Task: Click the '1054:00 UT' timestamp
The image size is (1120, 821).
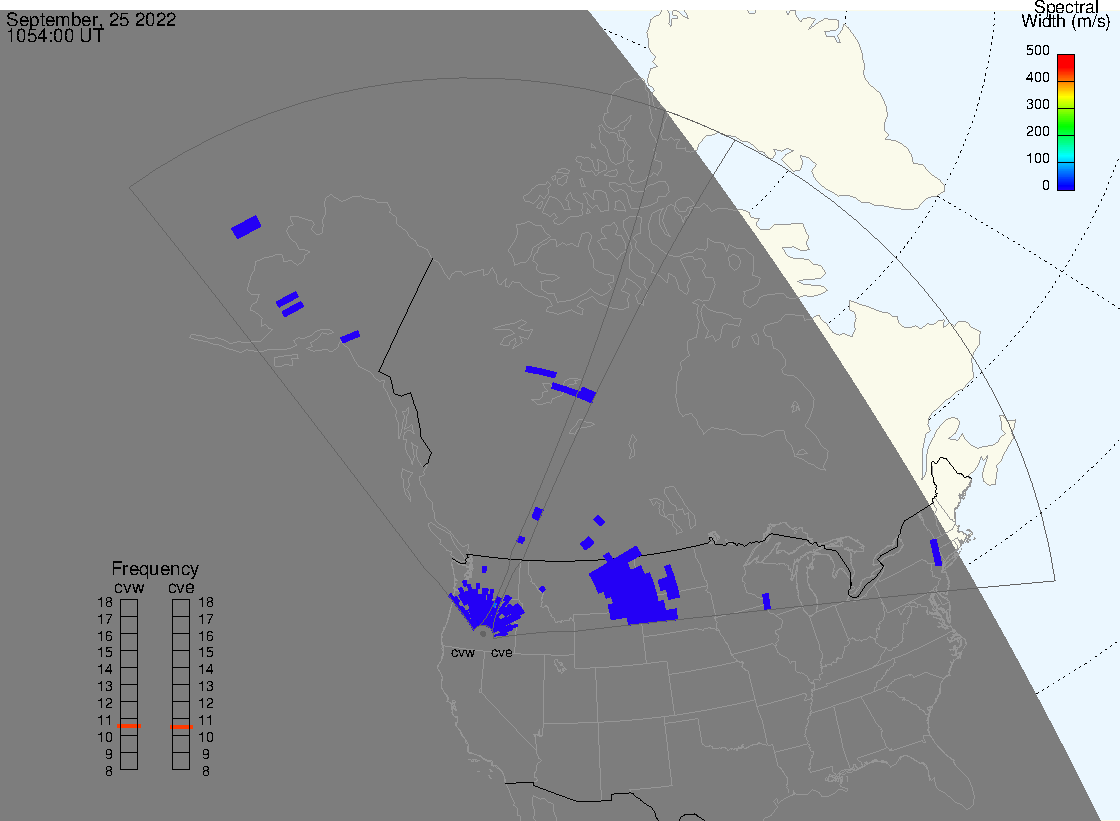Action: (55, 36)
